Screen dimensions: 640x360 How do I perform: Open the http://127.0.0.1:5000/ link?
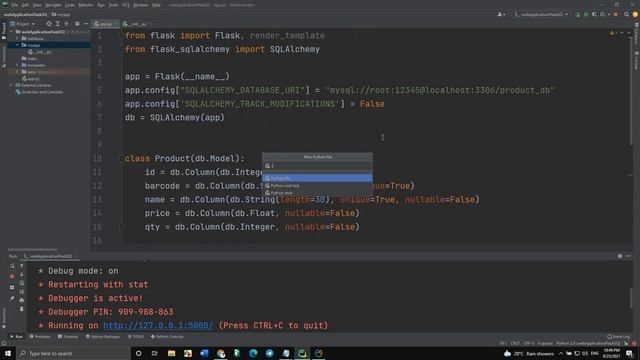[x=158, y=325]
